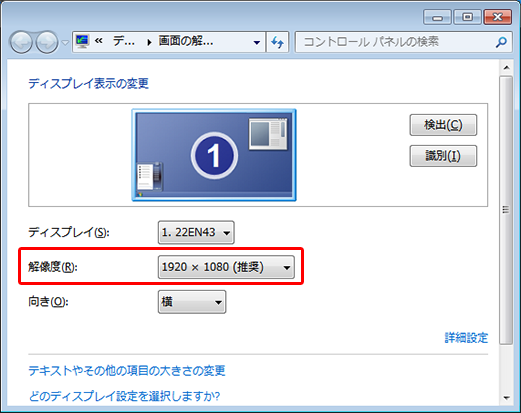The image size is (521, 413).
Task: Click the scrollbar down arrow
Action: (x=507, y=398)
